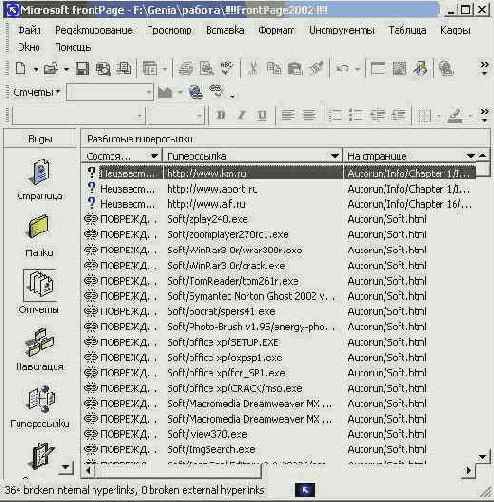494x502 pixels.
Task: Open the Reports dropdown on reporting toolbar
Action: coord(36,92)
